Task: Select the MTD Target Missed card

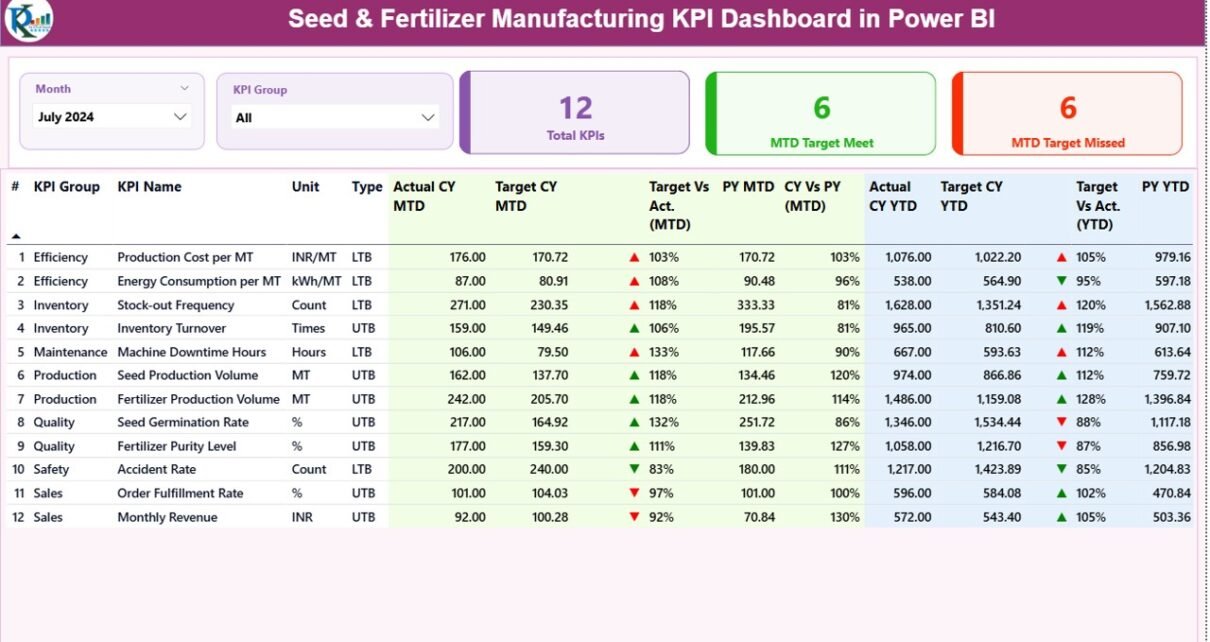Action: pos(1067,114)
